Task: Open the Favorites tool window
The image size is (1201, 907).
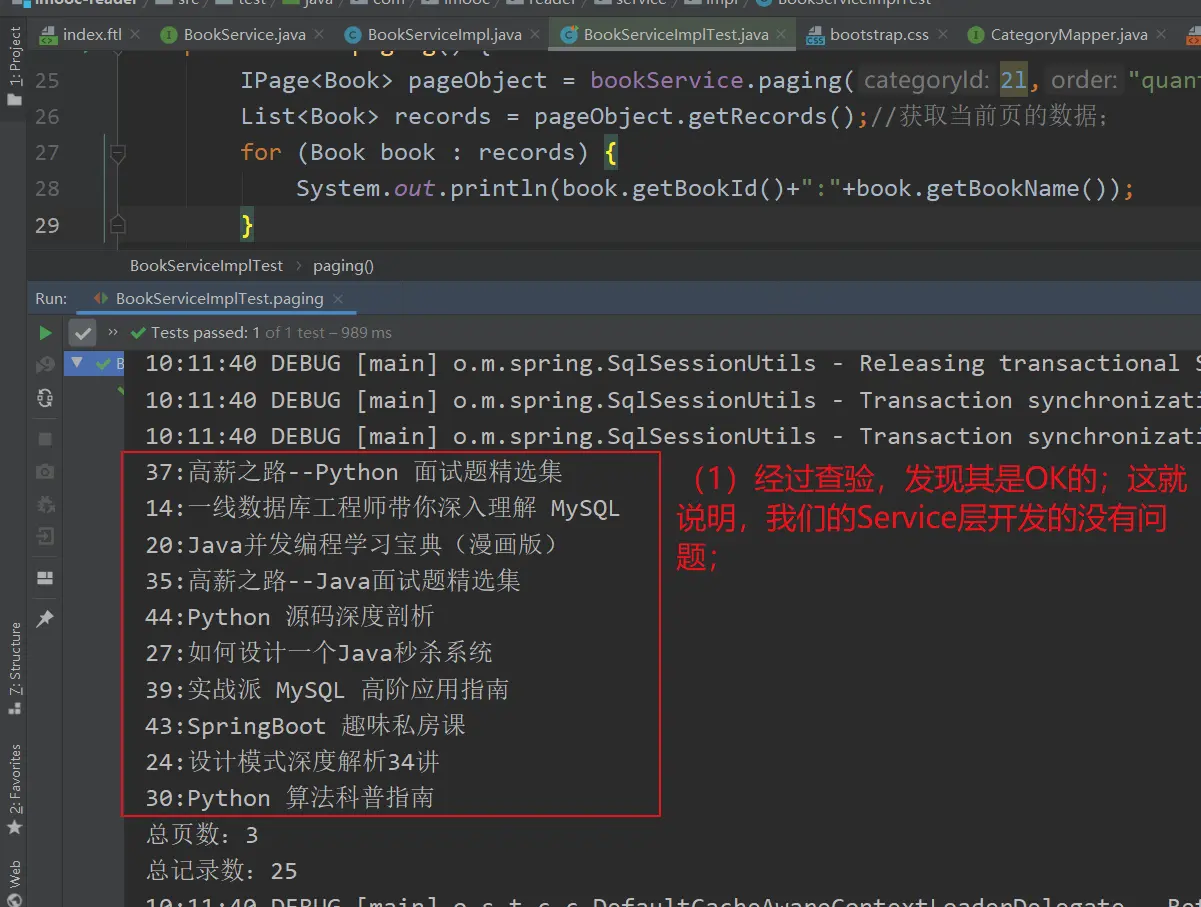Action: point(14,790)
